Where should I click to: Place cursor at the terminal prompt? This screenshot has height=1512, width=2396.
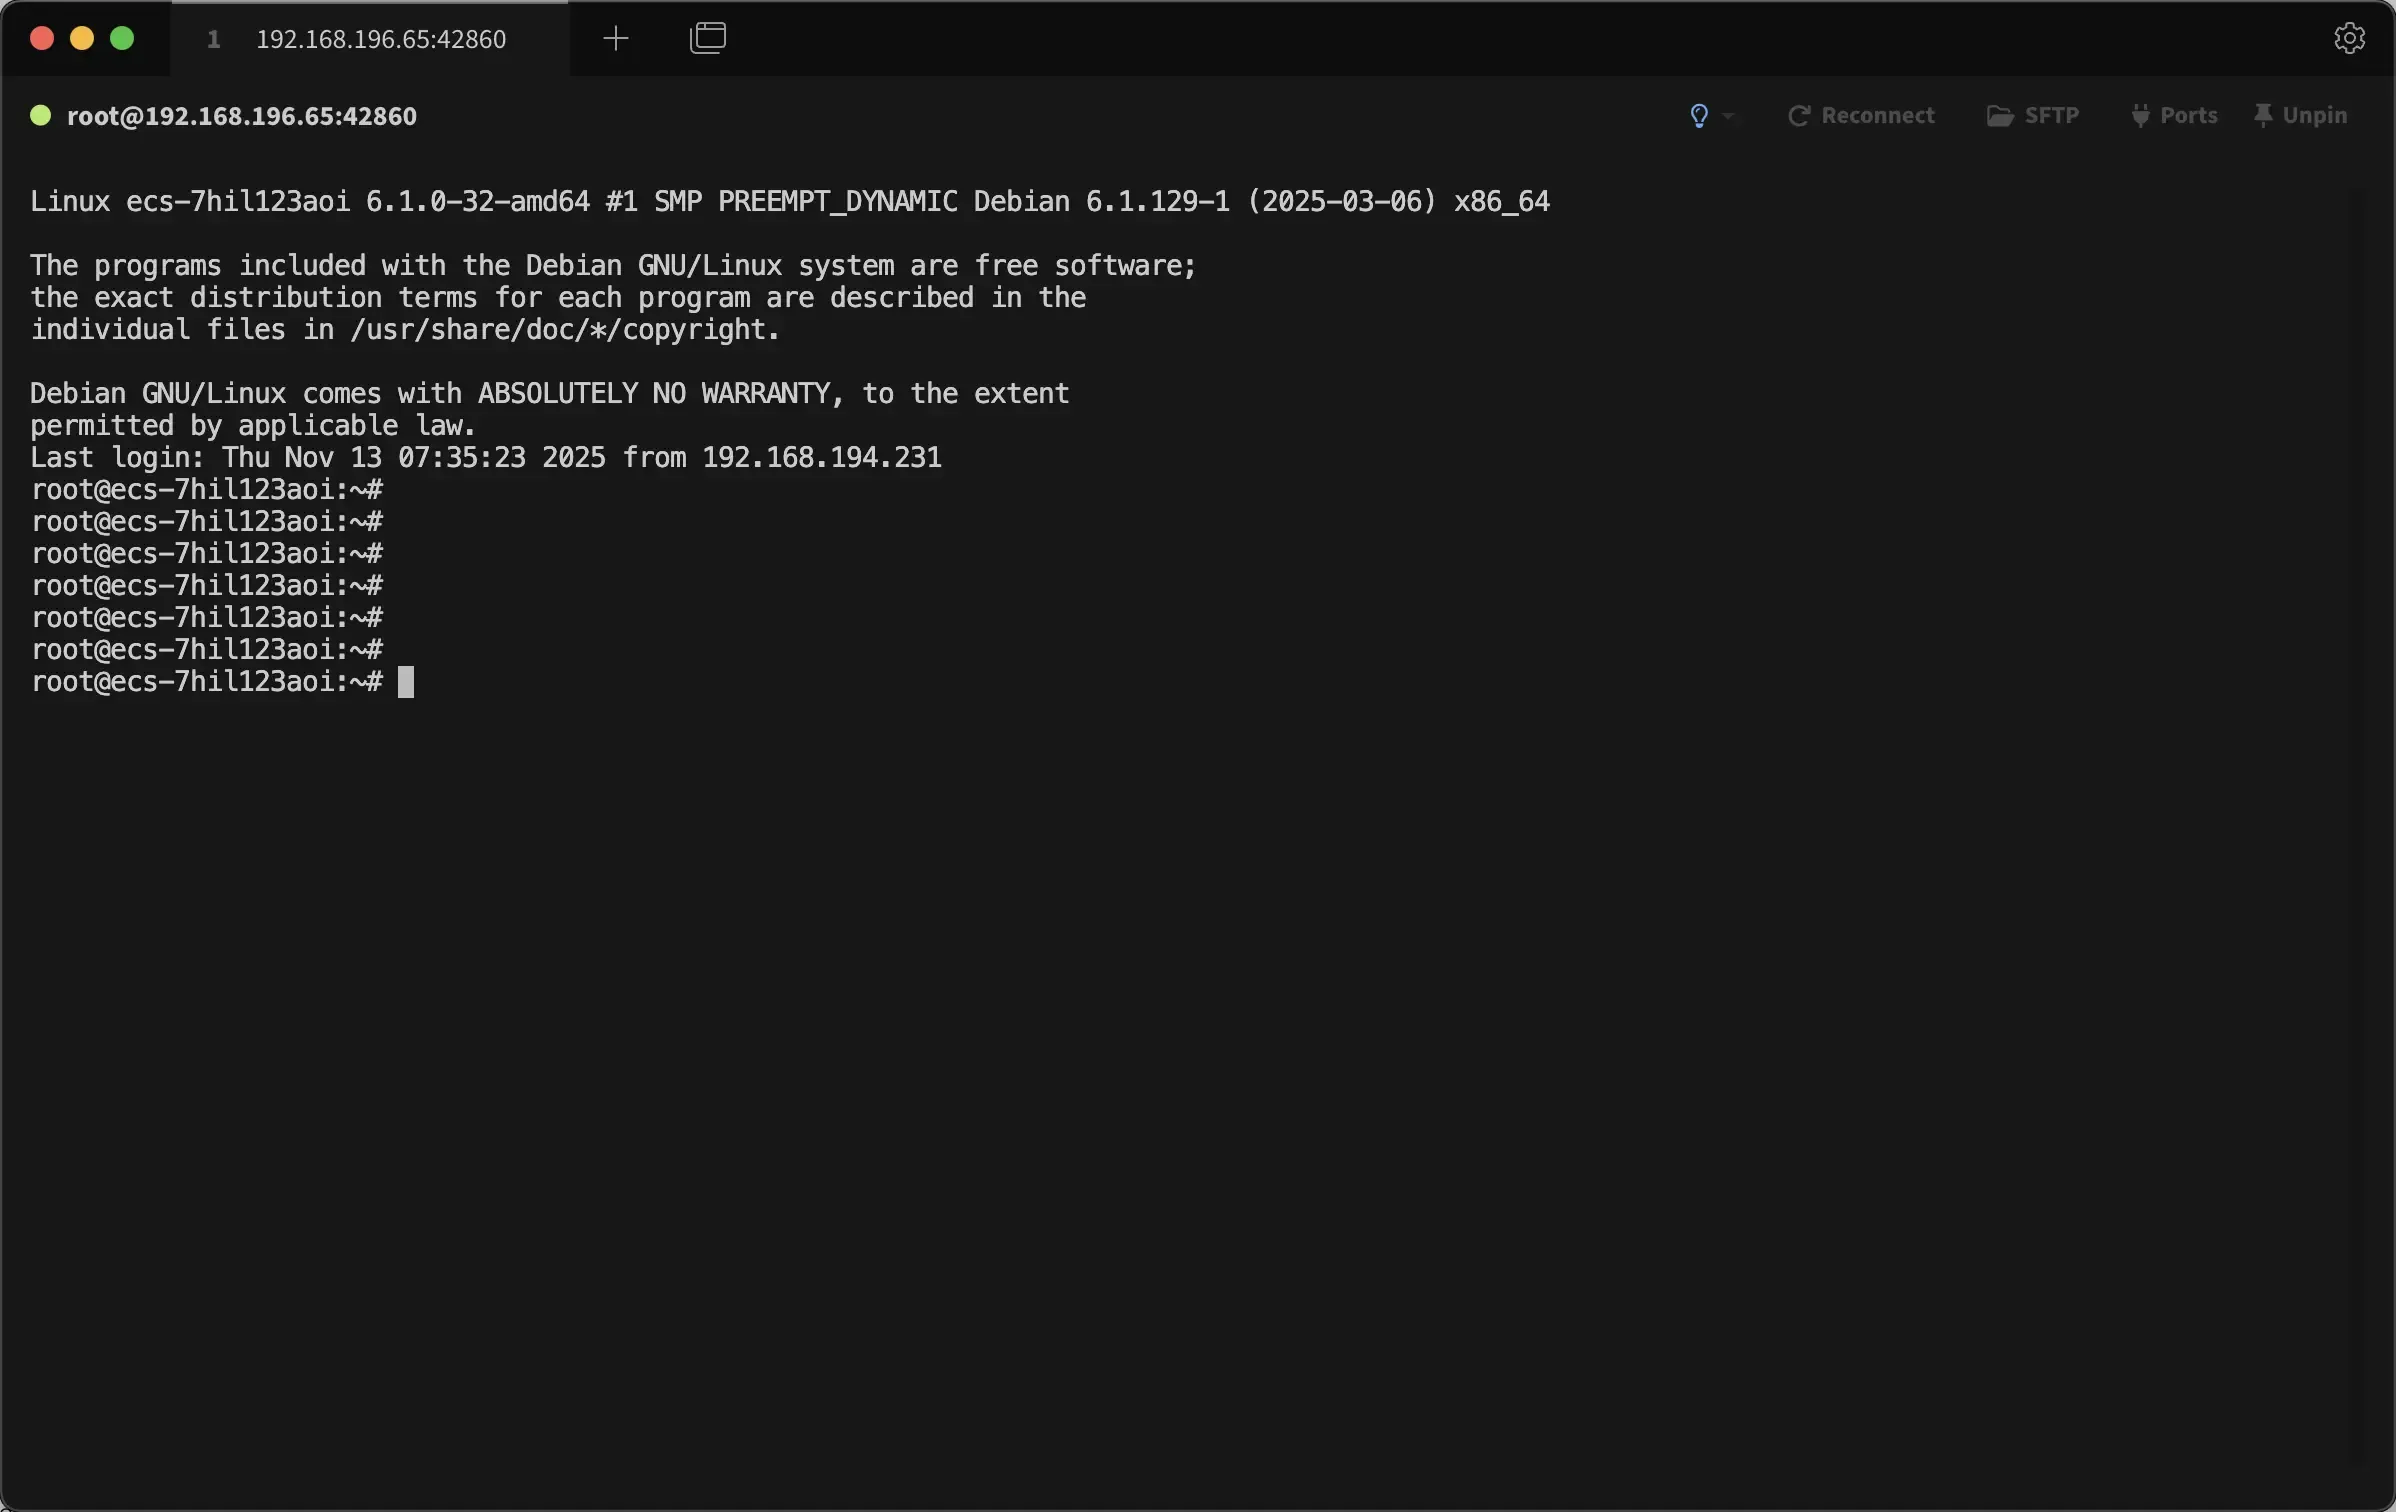406,682
